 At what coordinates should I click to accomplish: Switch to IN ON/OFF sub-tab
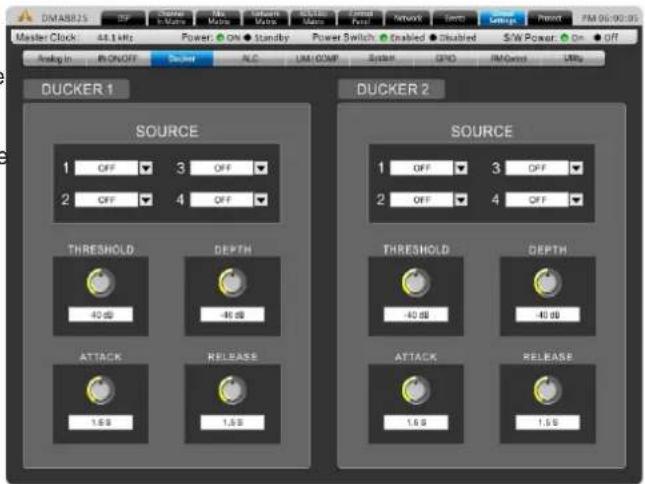click(118, 59)
